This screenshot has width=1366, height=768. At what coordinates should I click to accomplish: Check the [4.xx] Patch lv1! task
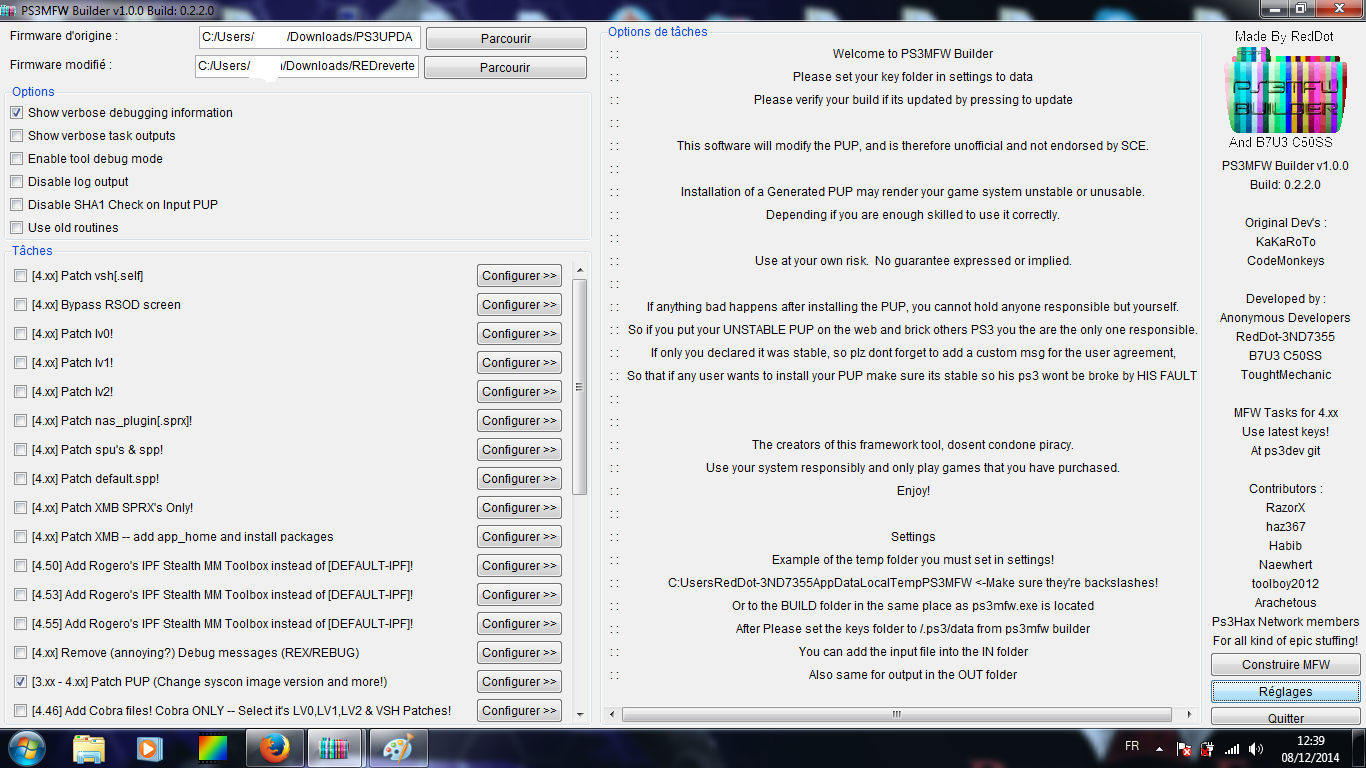point(21,363)
